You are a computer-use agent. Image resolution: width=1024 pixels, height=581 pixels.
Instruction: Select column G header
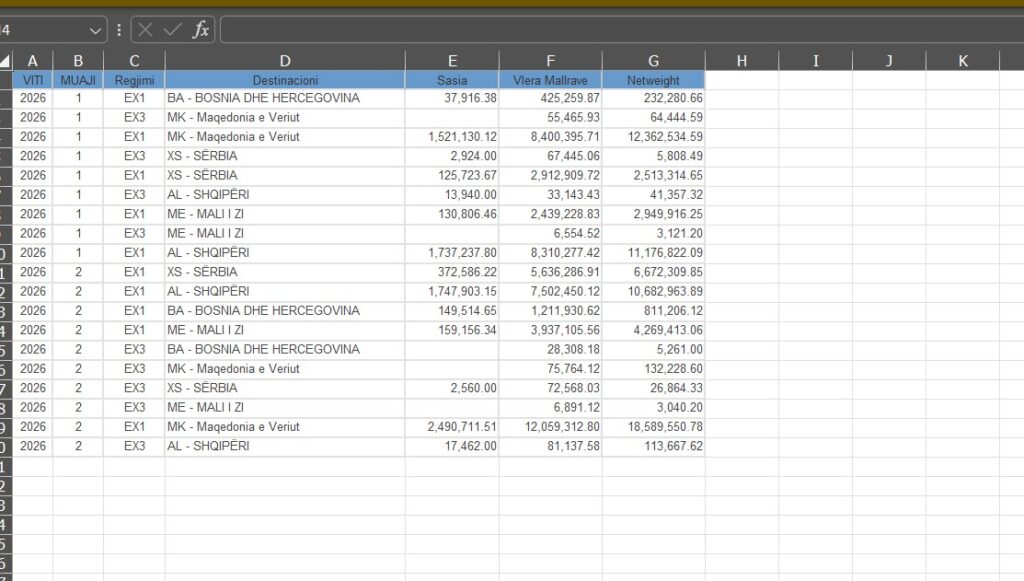[x=653, y=61]
